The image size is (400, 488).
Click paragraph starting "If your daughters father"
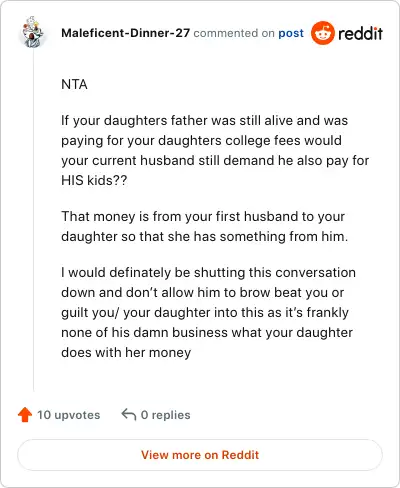(215, 150)
